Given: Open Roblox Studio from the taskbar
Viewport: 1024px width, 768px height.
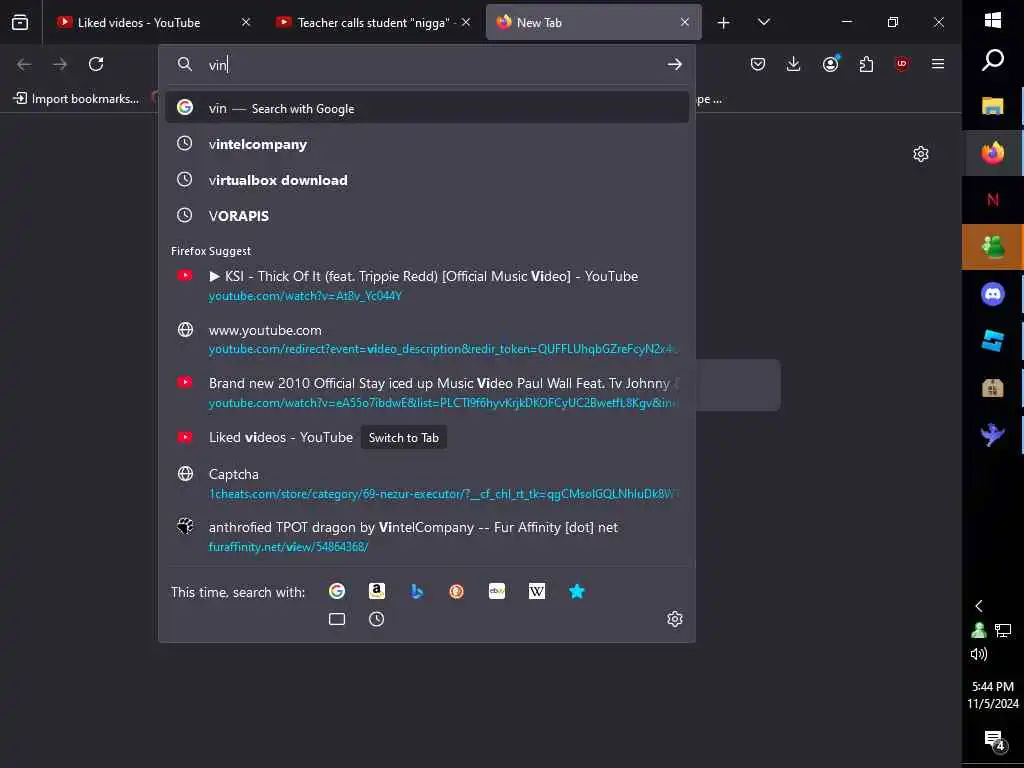Looking at the screenshot, I should [993, 341].
